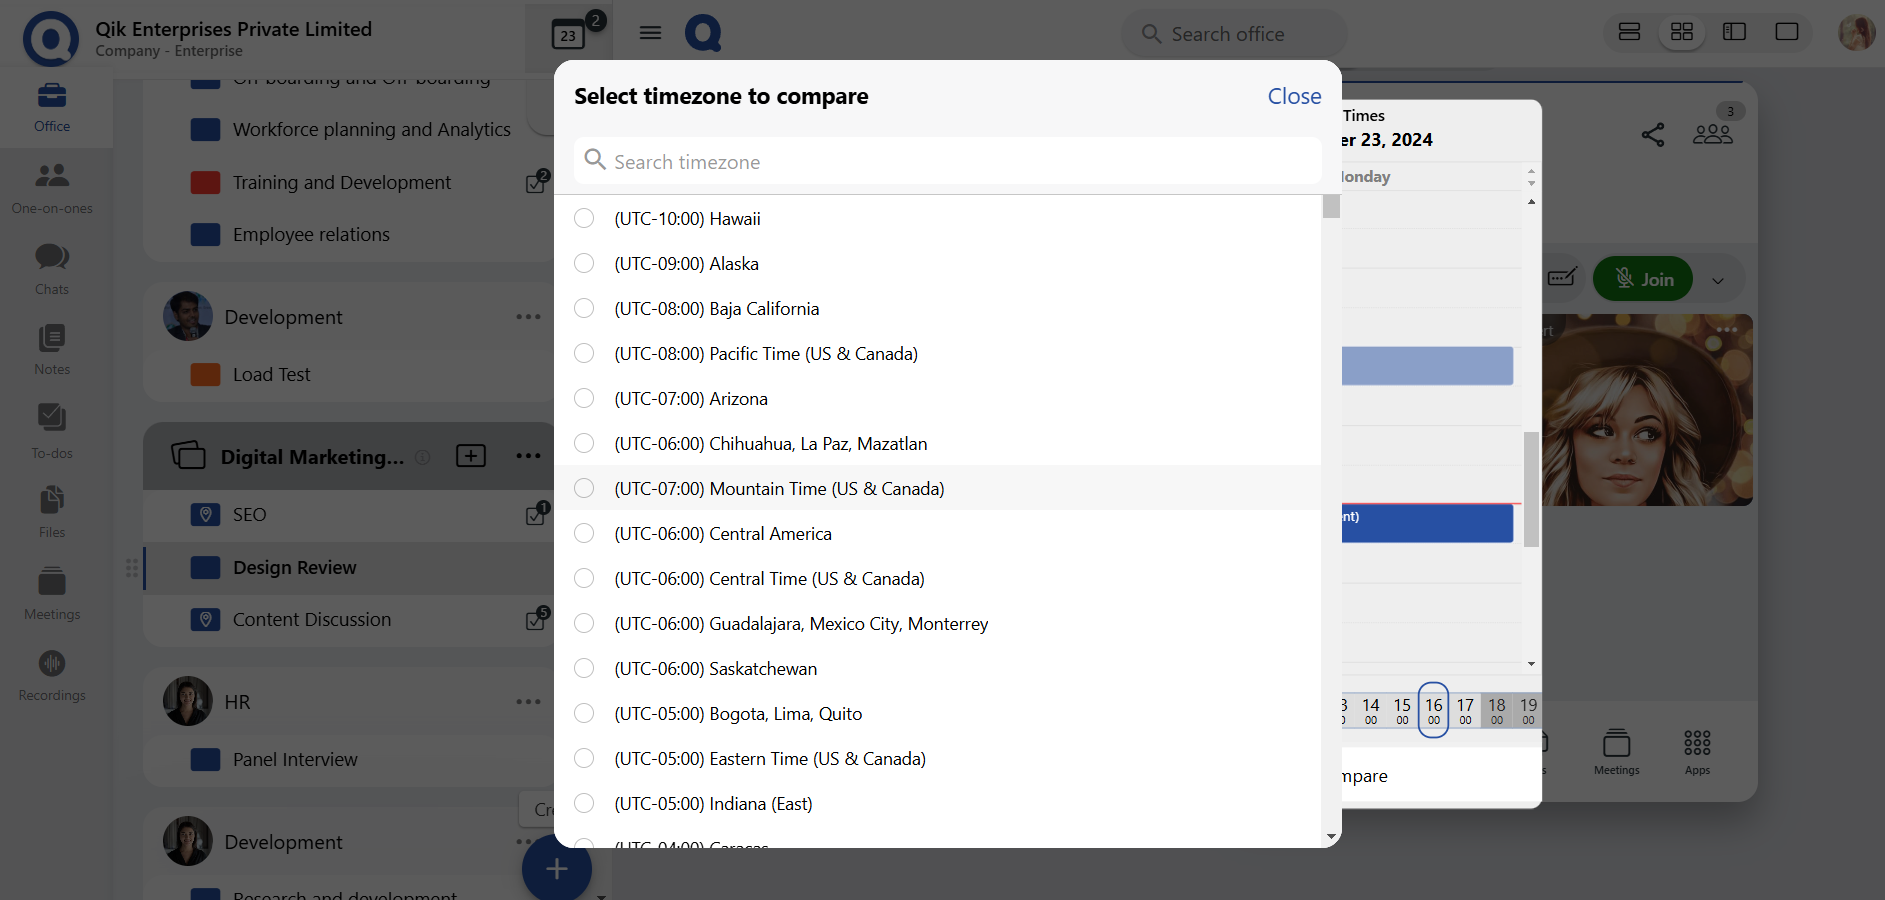Image resolution: width=1885 pixels, height=900 pixels.
Task: Close the timezone selection dialog
Action: coord(1294,96)
